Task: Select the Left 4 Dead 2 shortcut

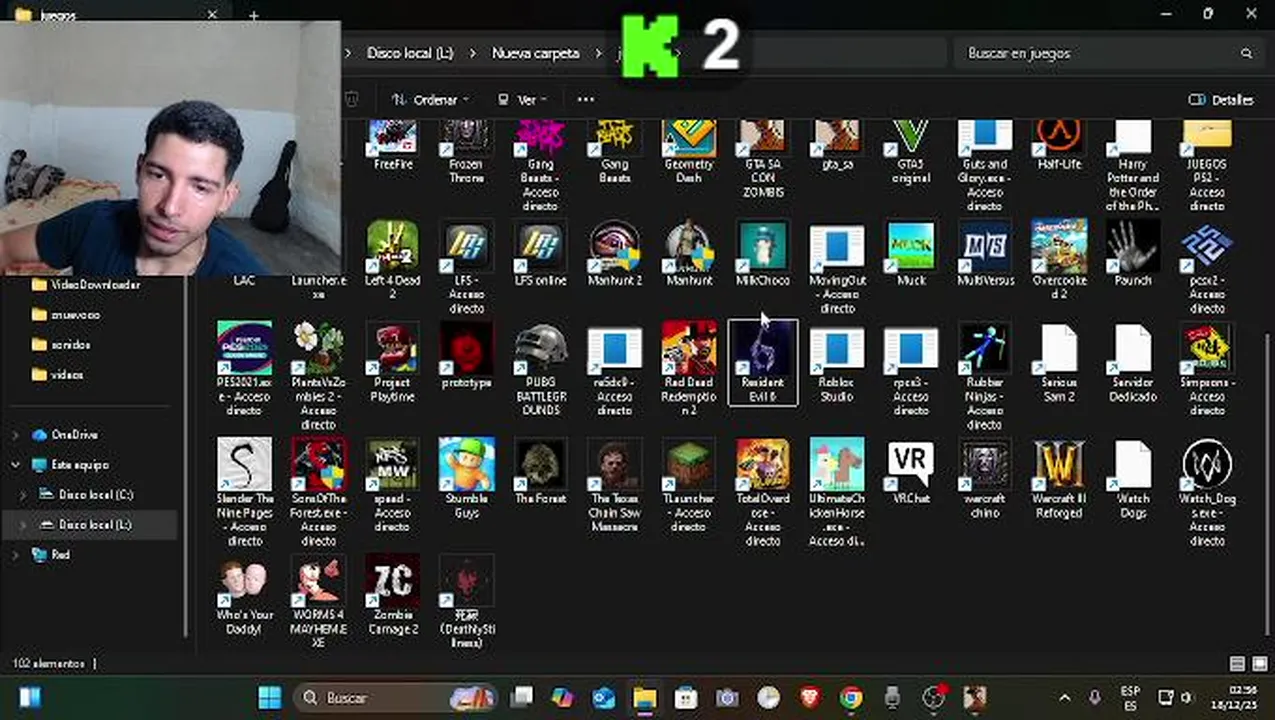Action: pyautogui.click(x=392, y=260)
